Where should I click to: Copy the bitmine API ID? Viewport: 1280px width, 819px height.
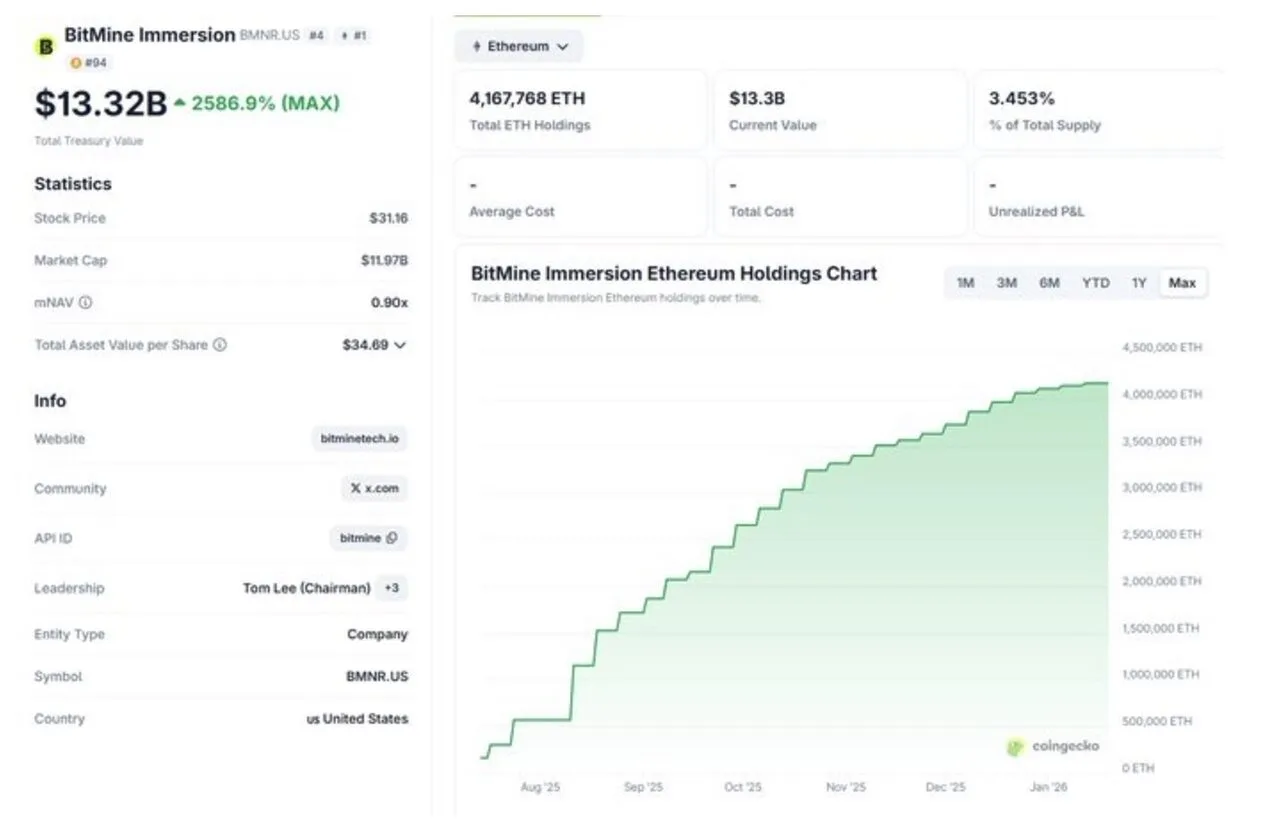click(392, 538)
